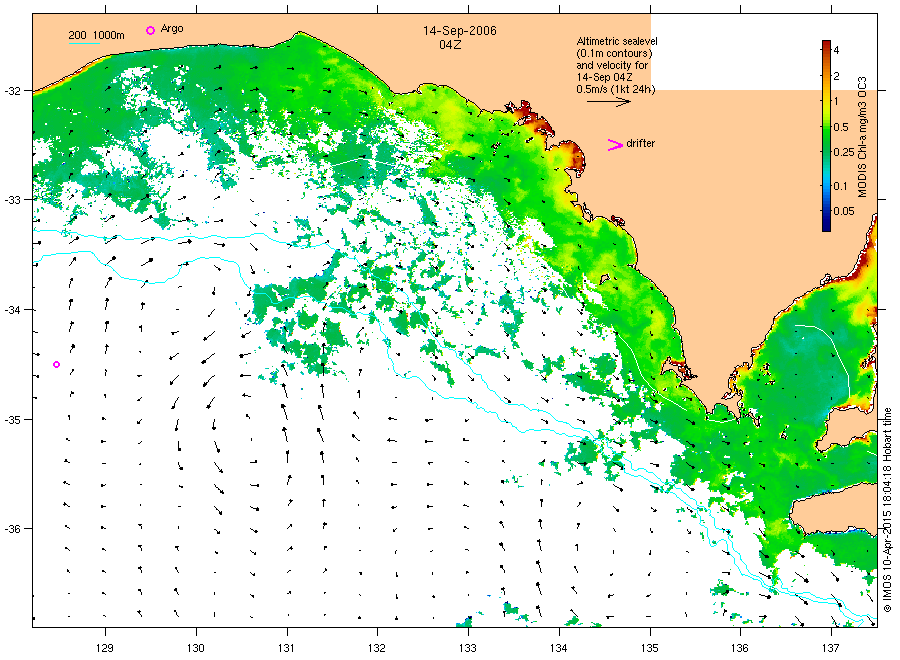Click the MODIS chlorophyll color bar
Viewport: 900px width, 660px height.
[826, 136]
